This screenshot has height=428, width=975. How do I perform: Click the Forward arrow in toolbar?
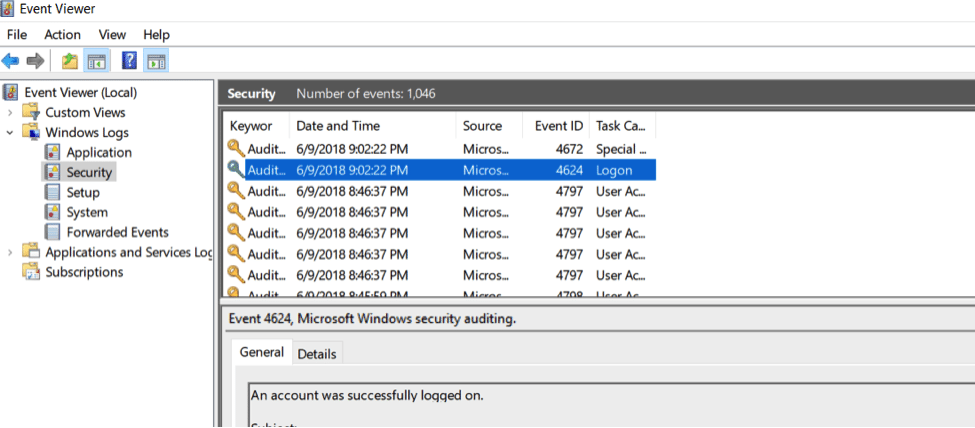35,61
